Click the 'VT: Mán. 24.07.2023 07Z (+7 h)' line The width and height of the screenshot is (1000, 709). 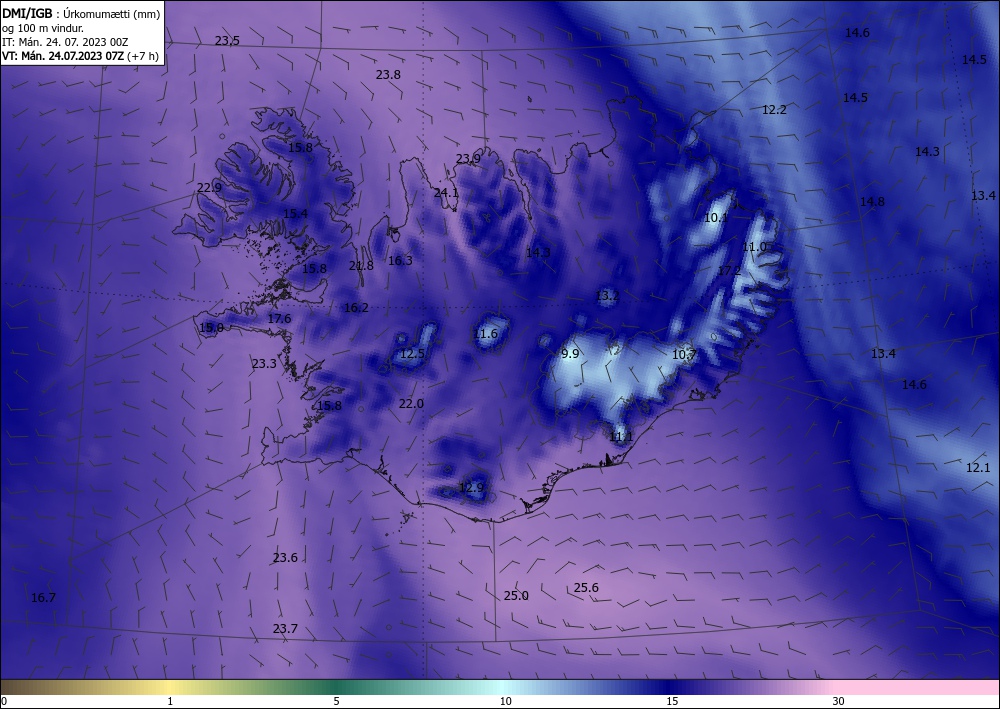pyautogui.click(x=80, y=56)
